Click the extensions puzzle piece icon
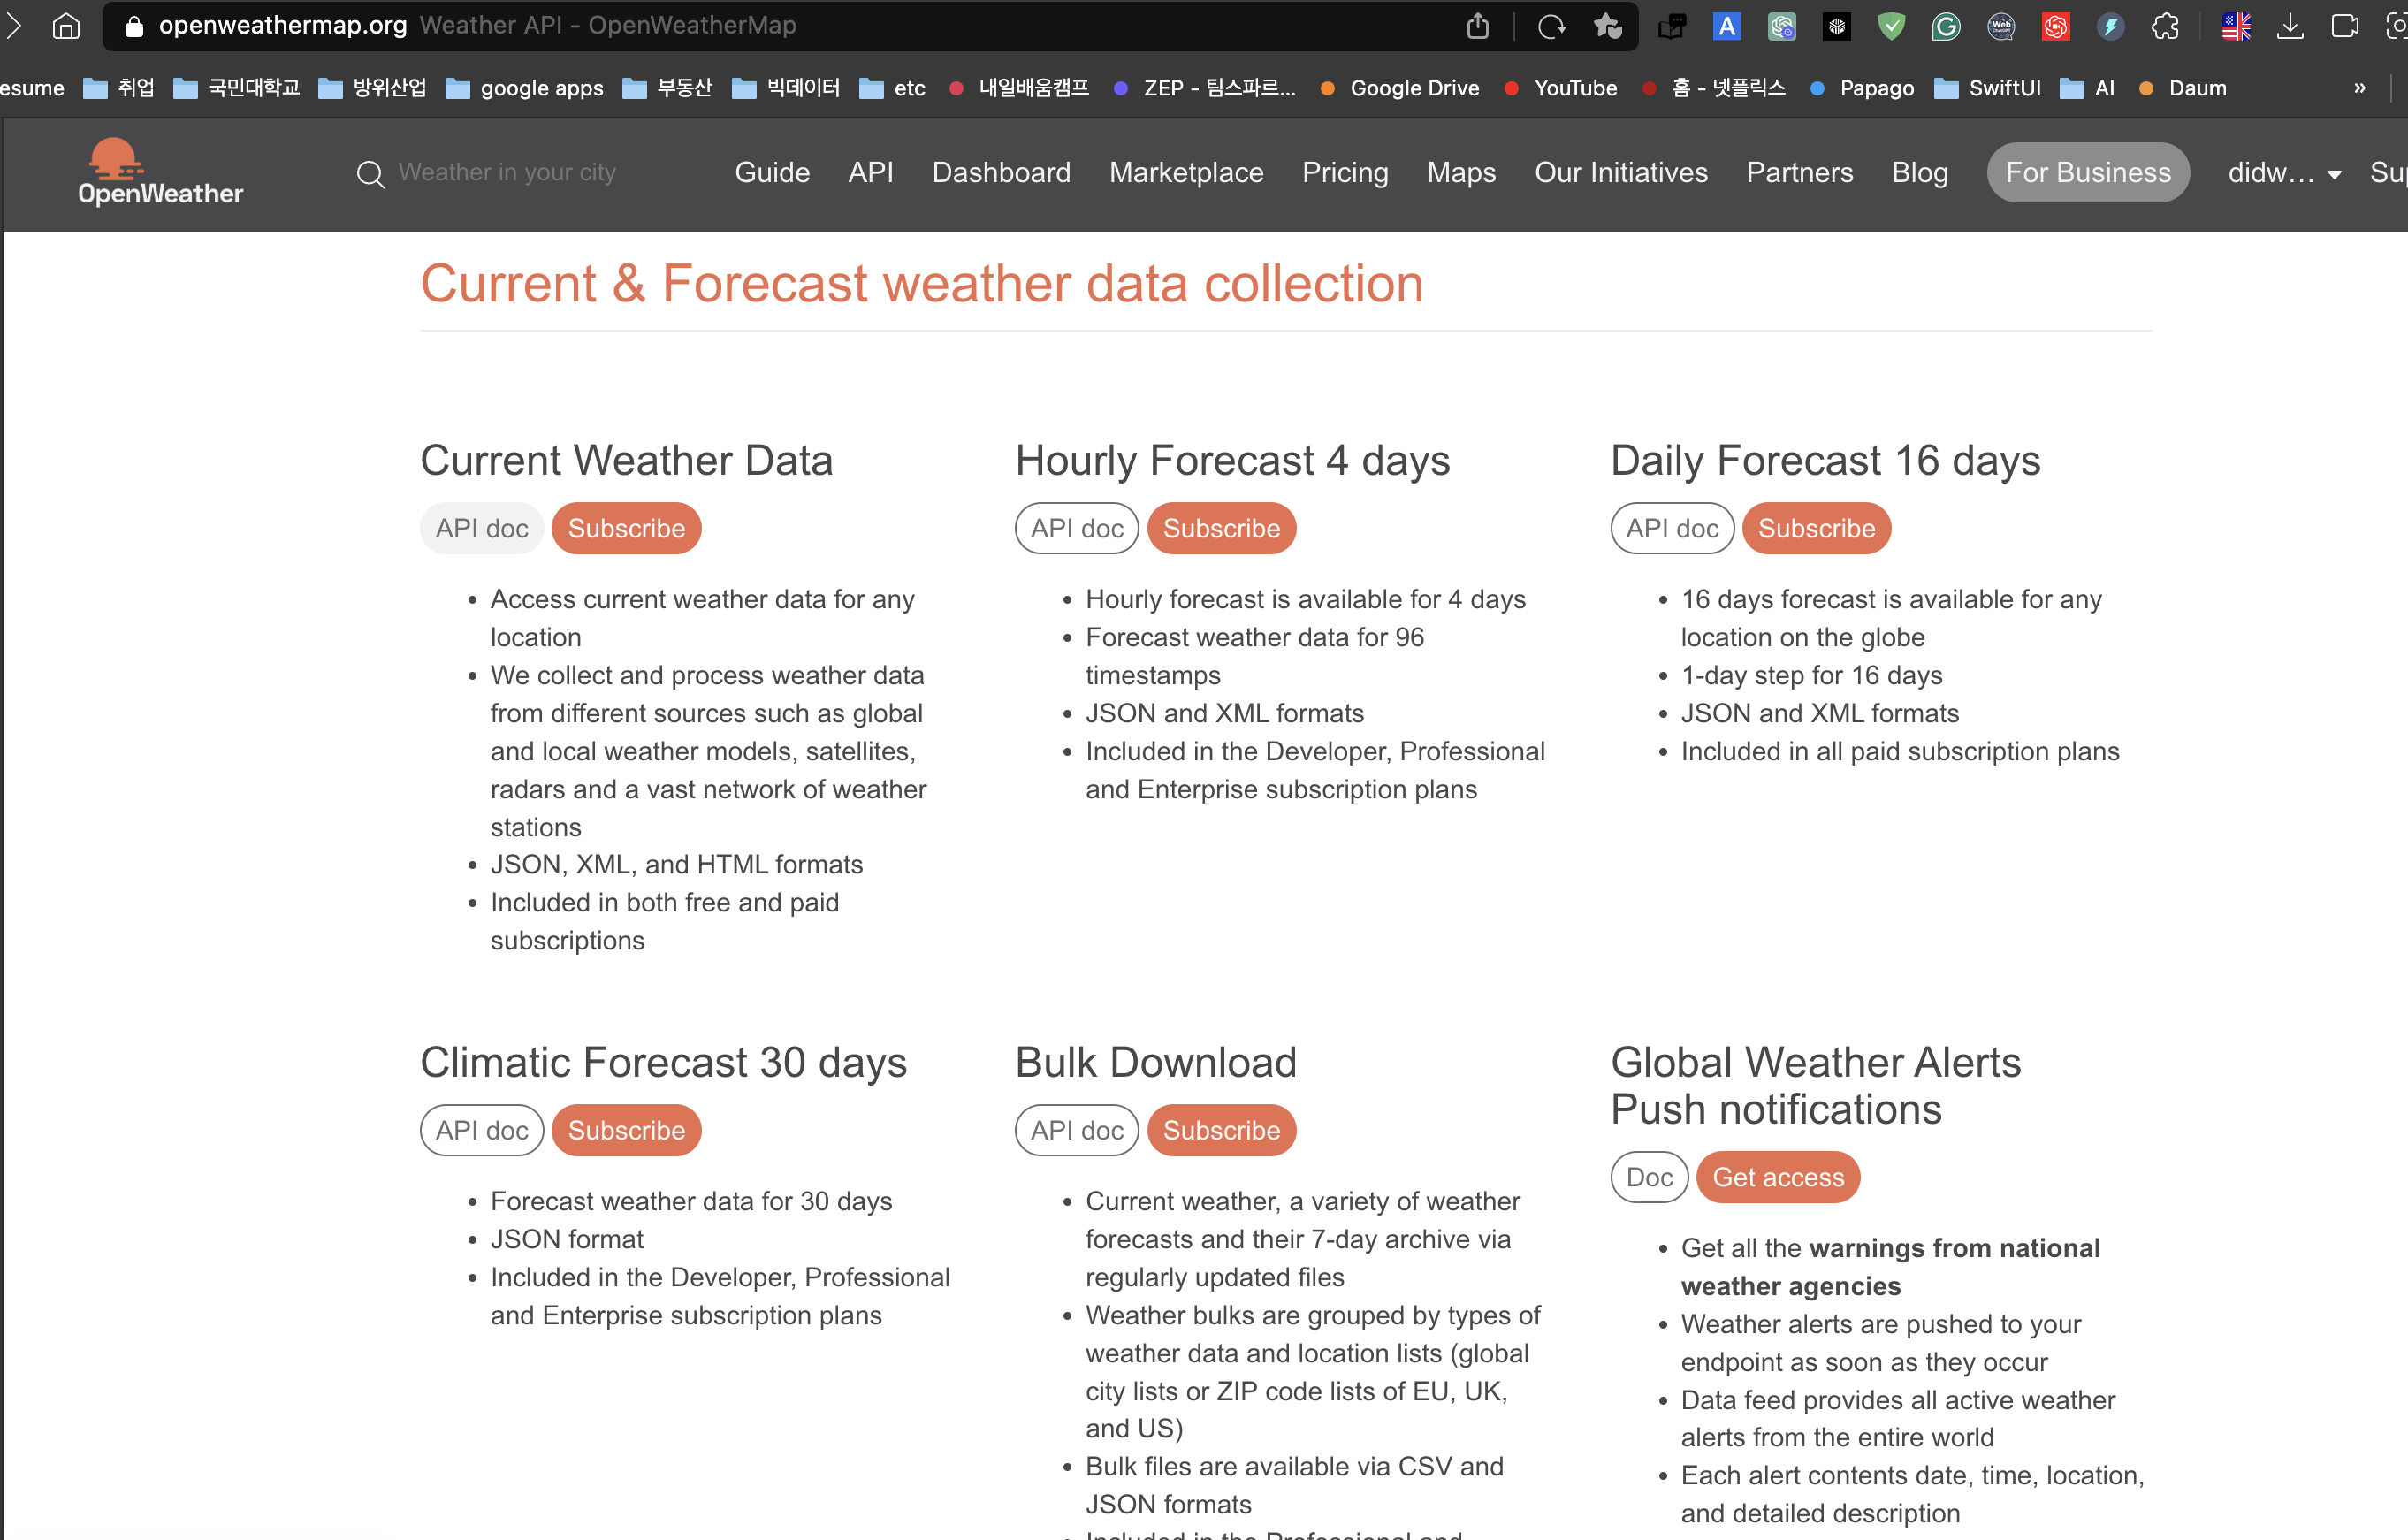Viewport: 2408px width, 1540px height. [2165, 26]
